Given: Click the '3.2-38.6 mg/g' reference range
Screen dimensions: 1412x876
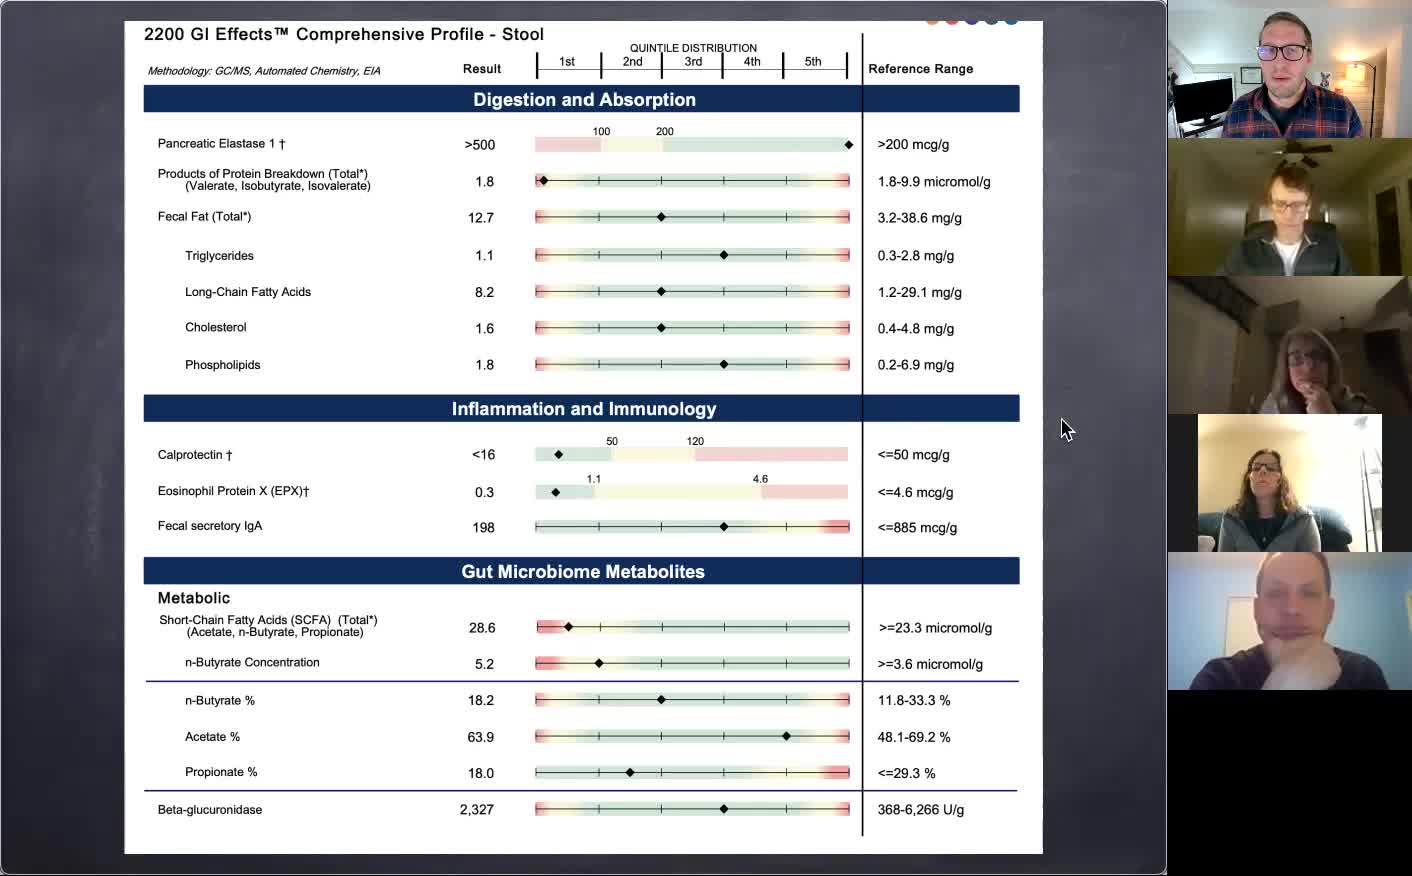Looking at the screenshot, I should point(919,218).
